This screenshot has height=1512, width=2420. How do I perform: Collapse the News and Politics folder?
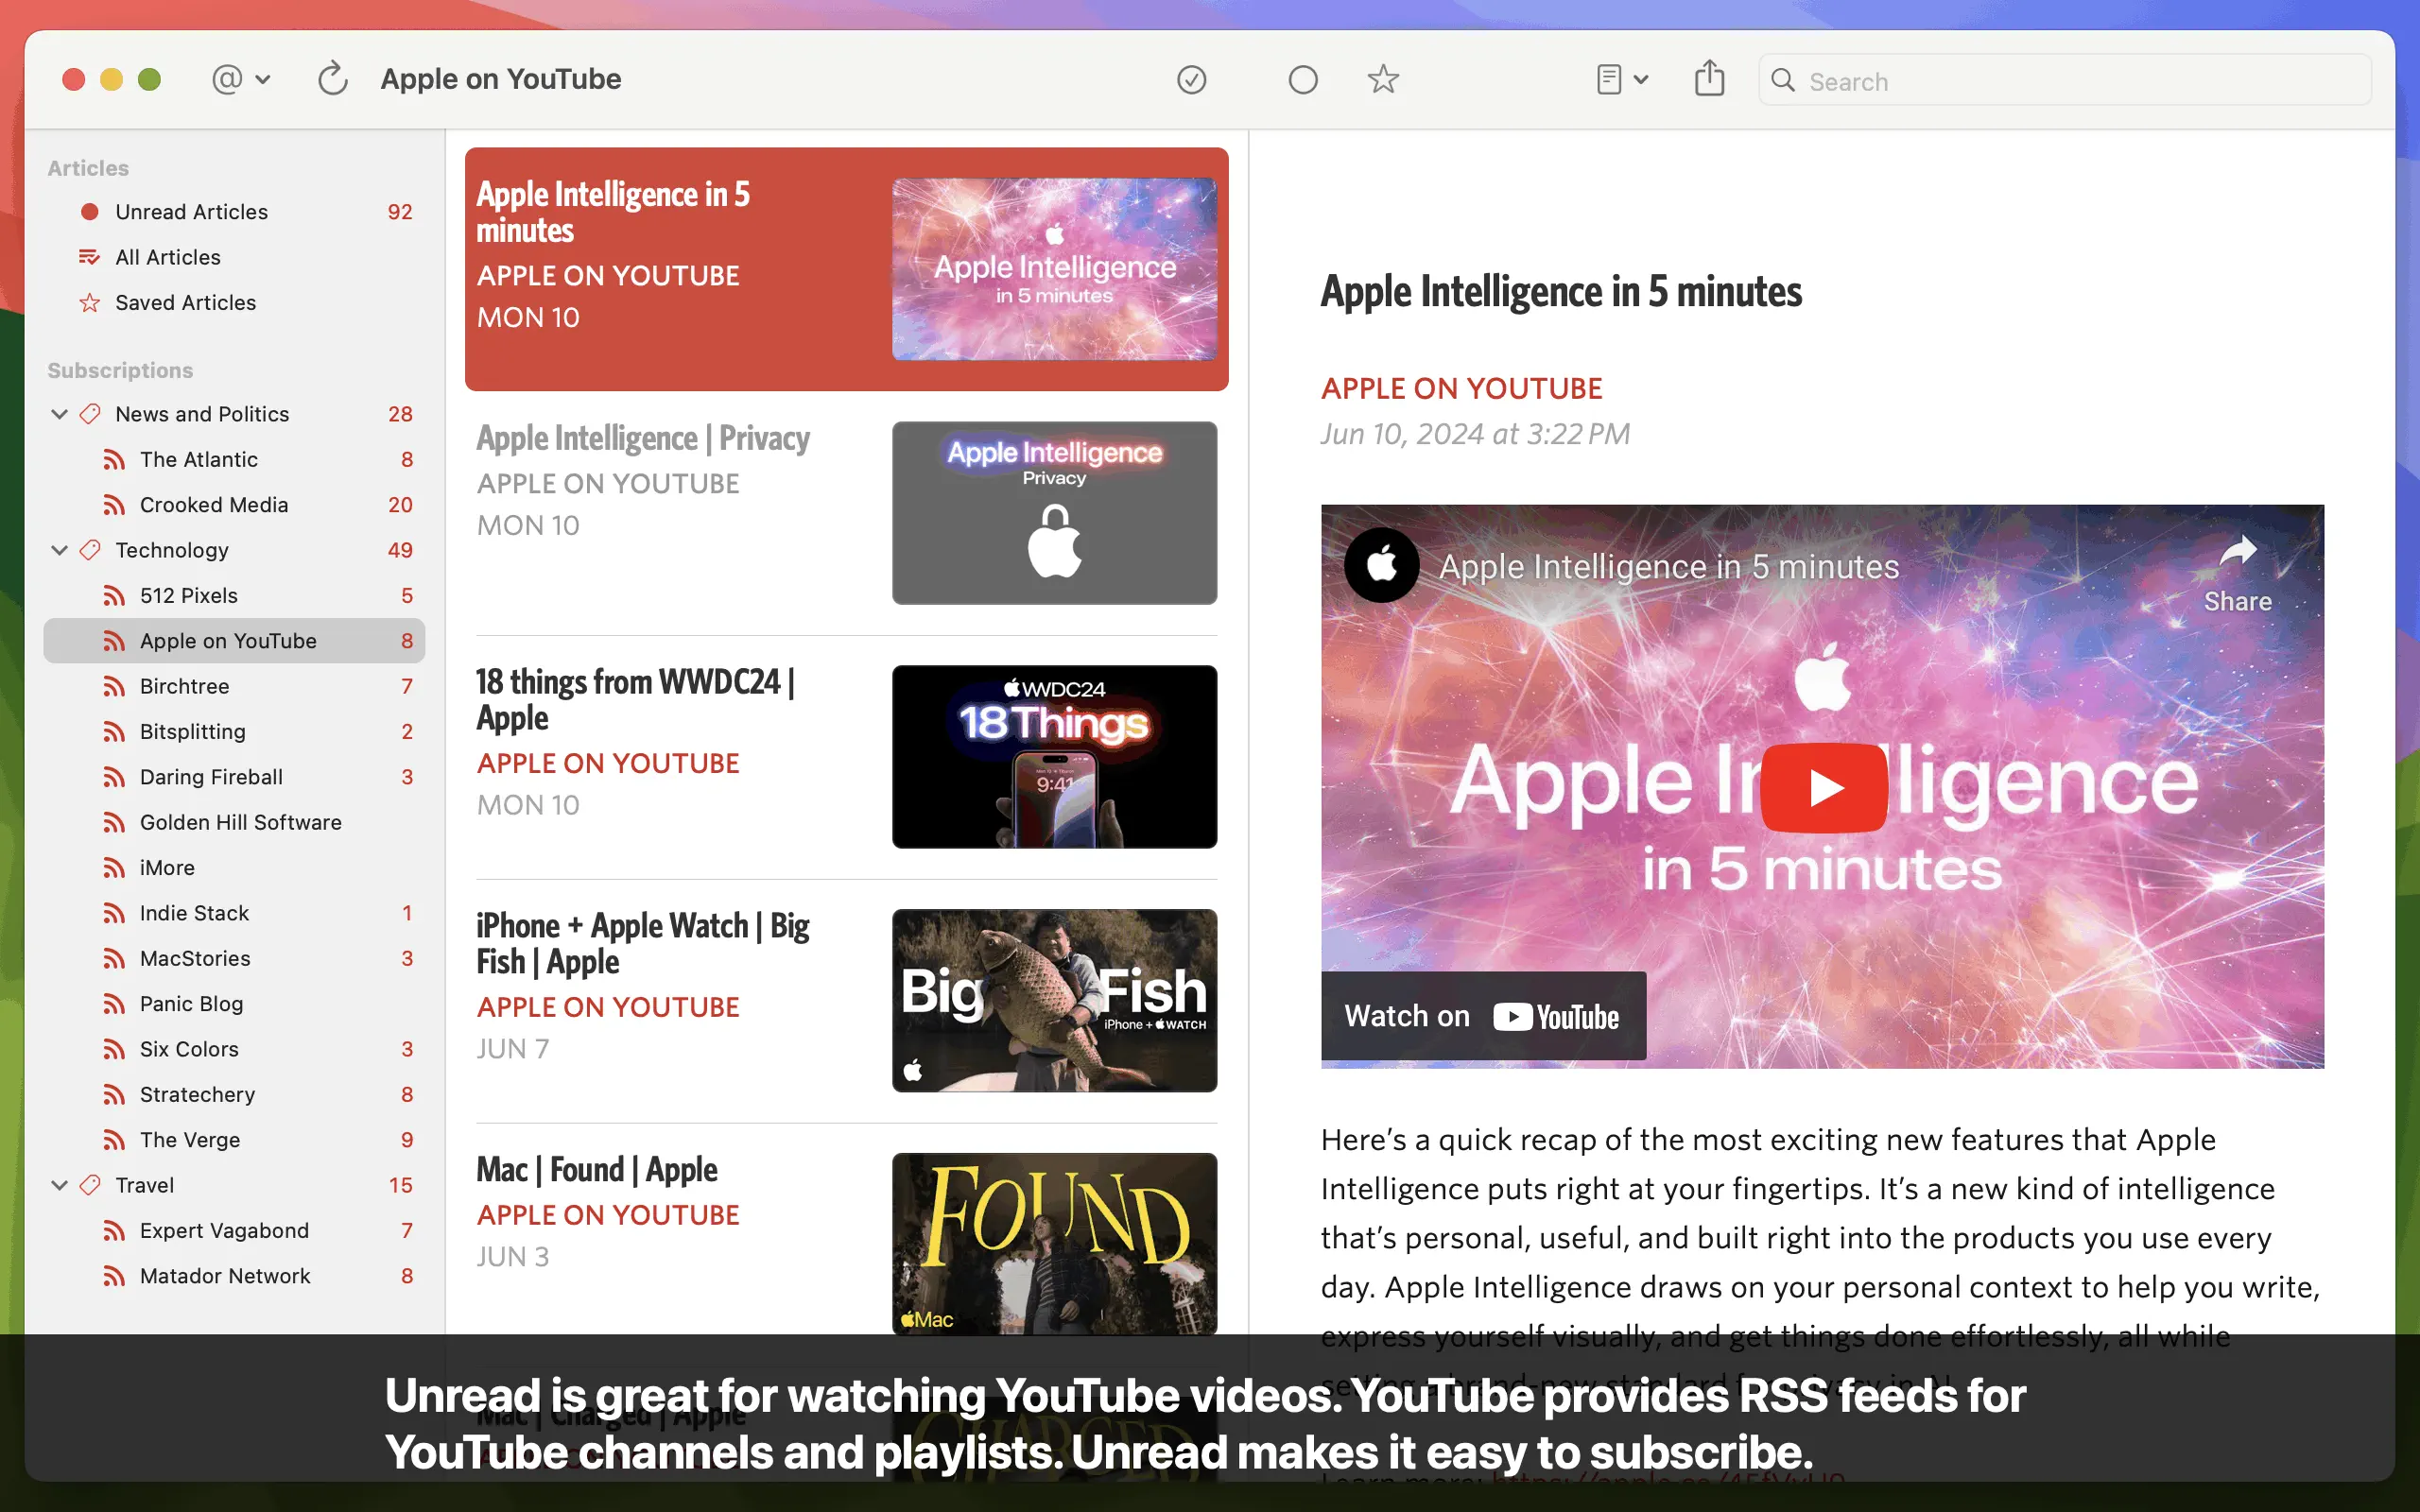pos(59,414)
